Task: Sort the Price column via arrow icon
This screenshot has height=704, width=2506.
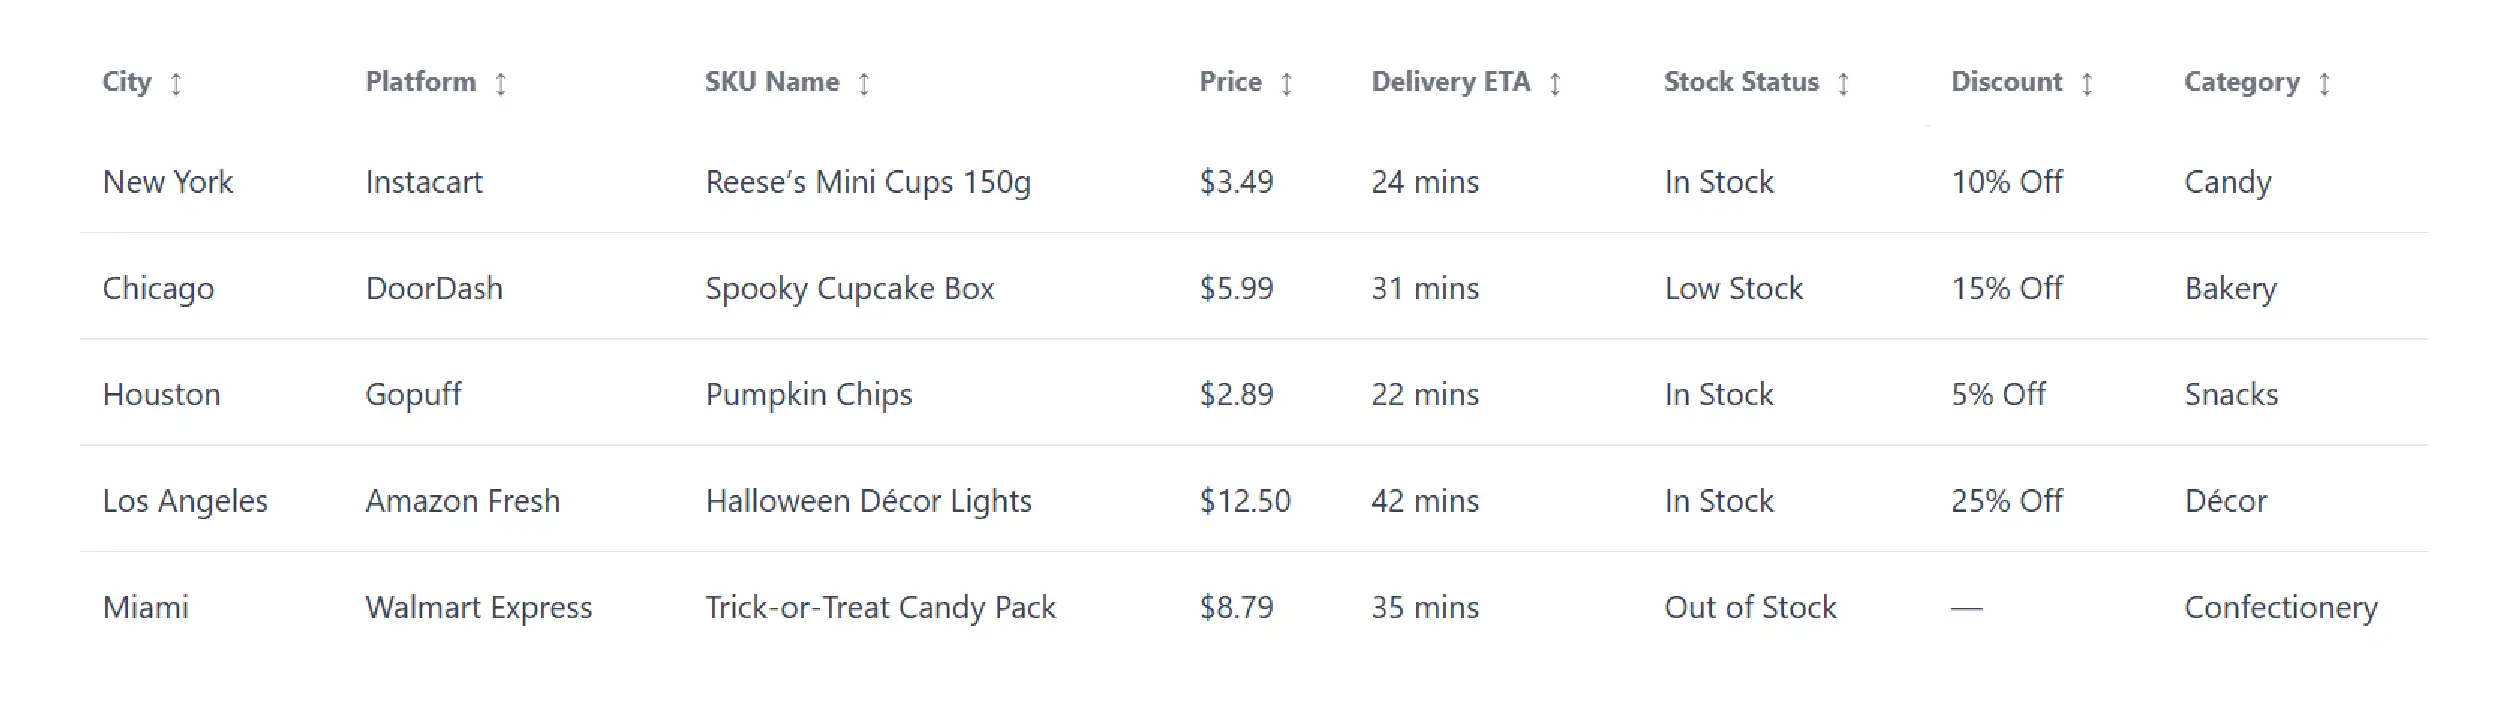Action: [x=1287, y=84]
